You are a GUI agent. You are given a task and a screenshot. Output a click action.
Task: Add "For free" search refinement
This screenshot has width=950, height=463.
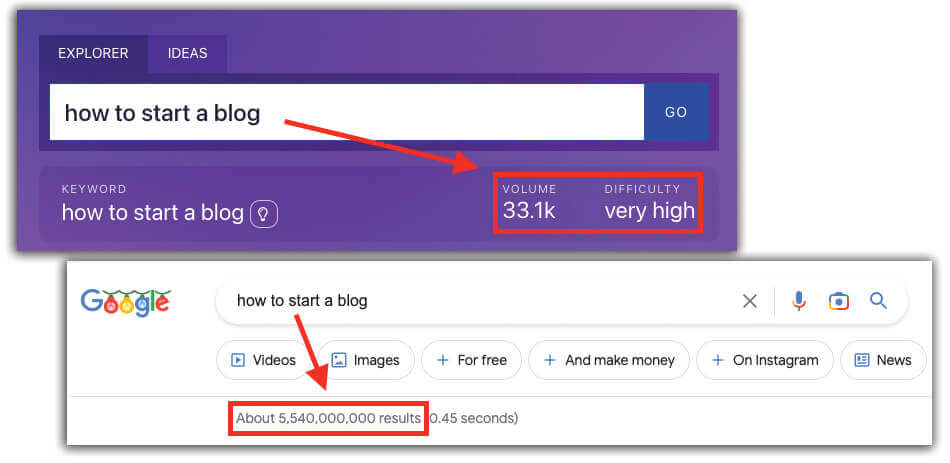472,360
